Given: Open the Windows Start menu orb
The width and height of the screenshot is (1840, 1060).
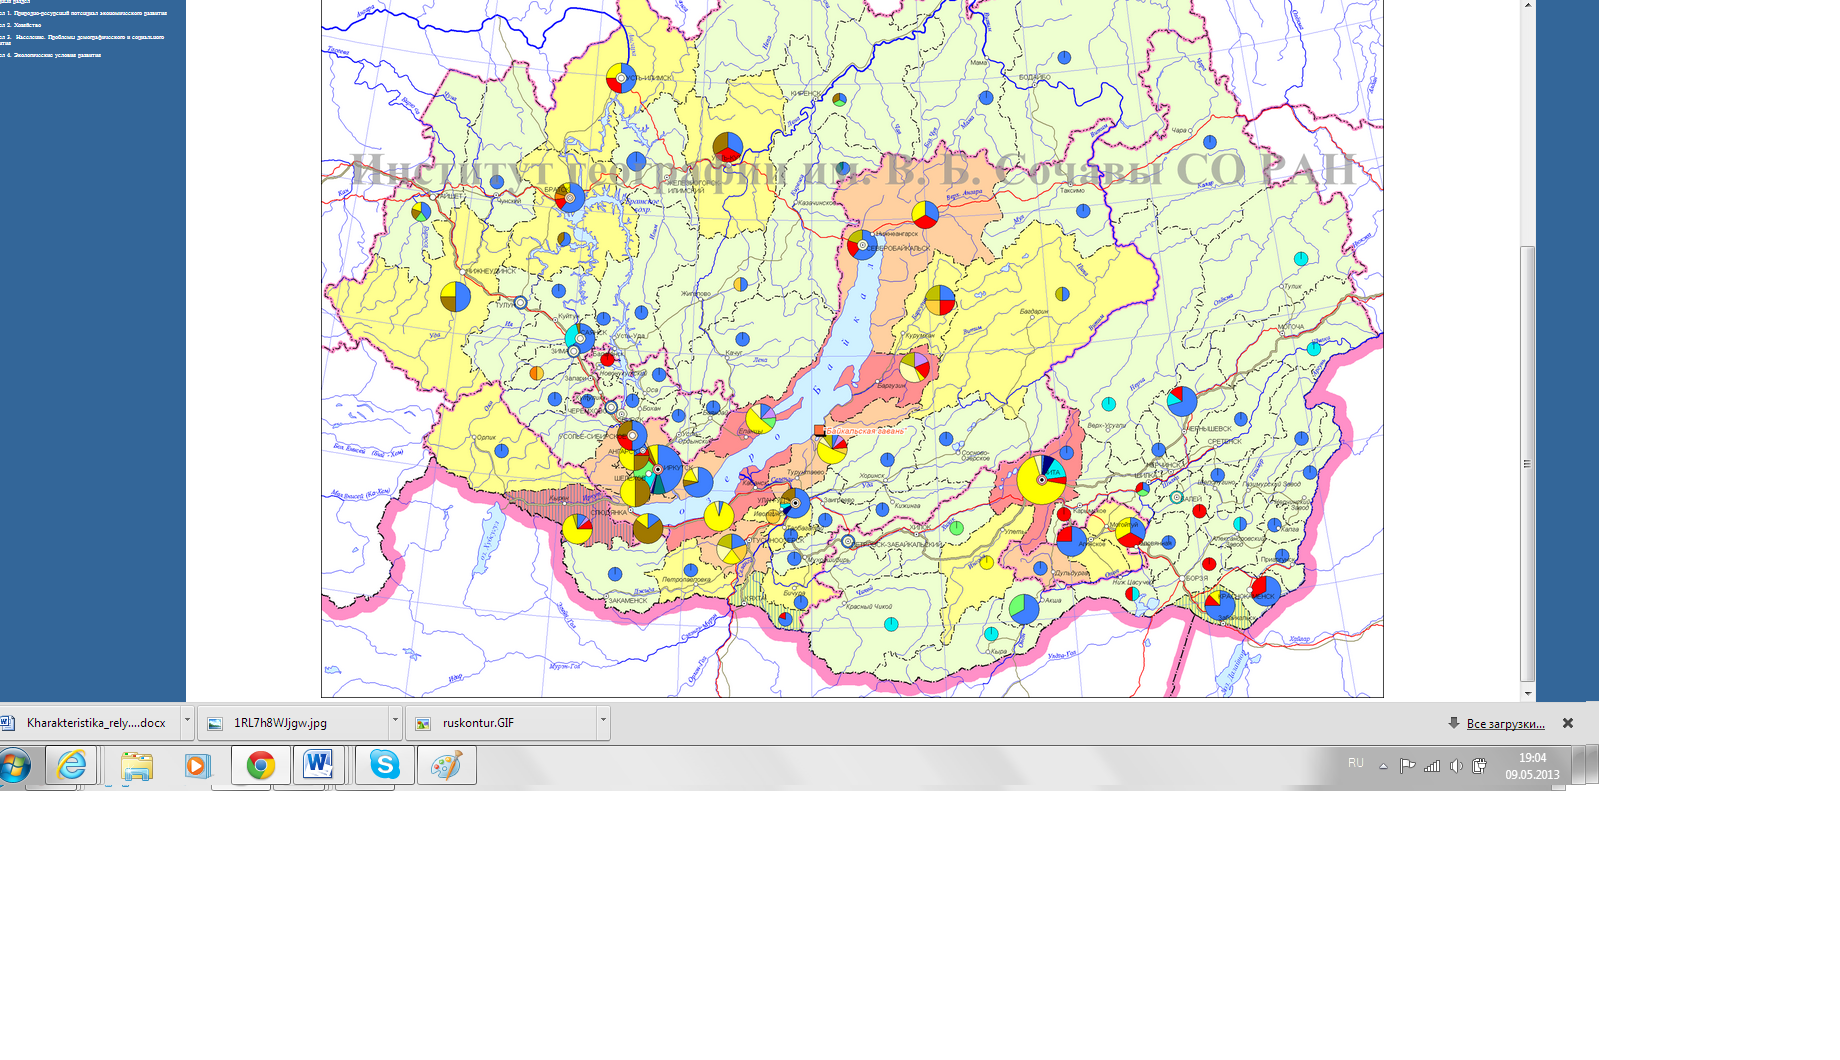Looking at the screenshot, I should pos(14,766).
